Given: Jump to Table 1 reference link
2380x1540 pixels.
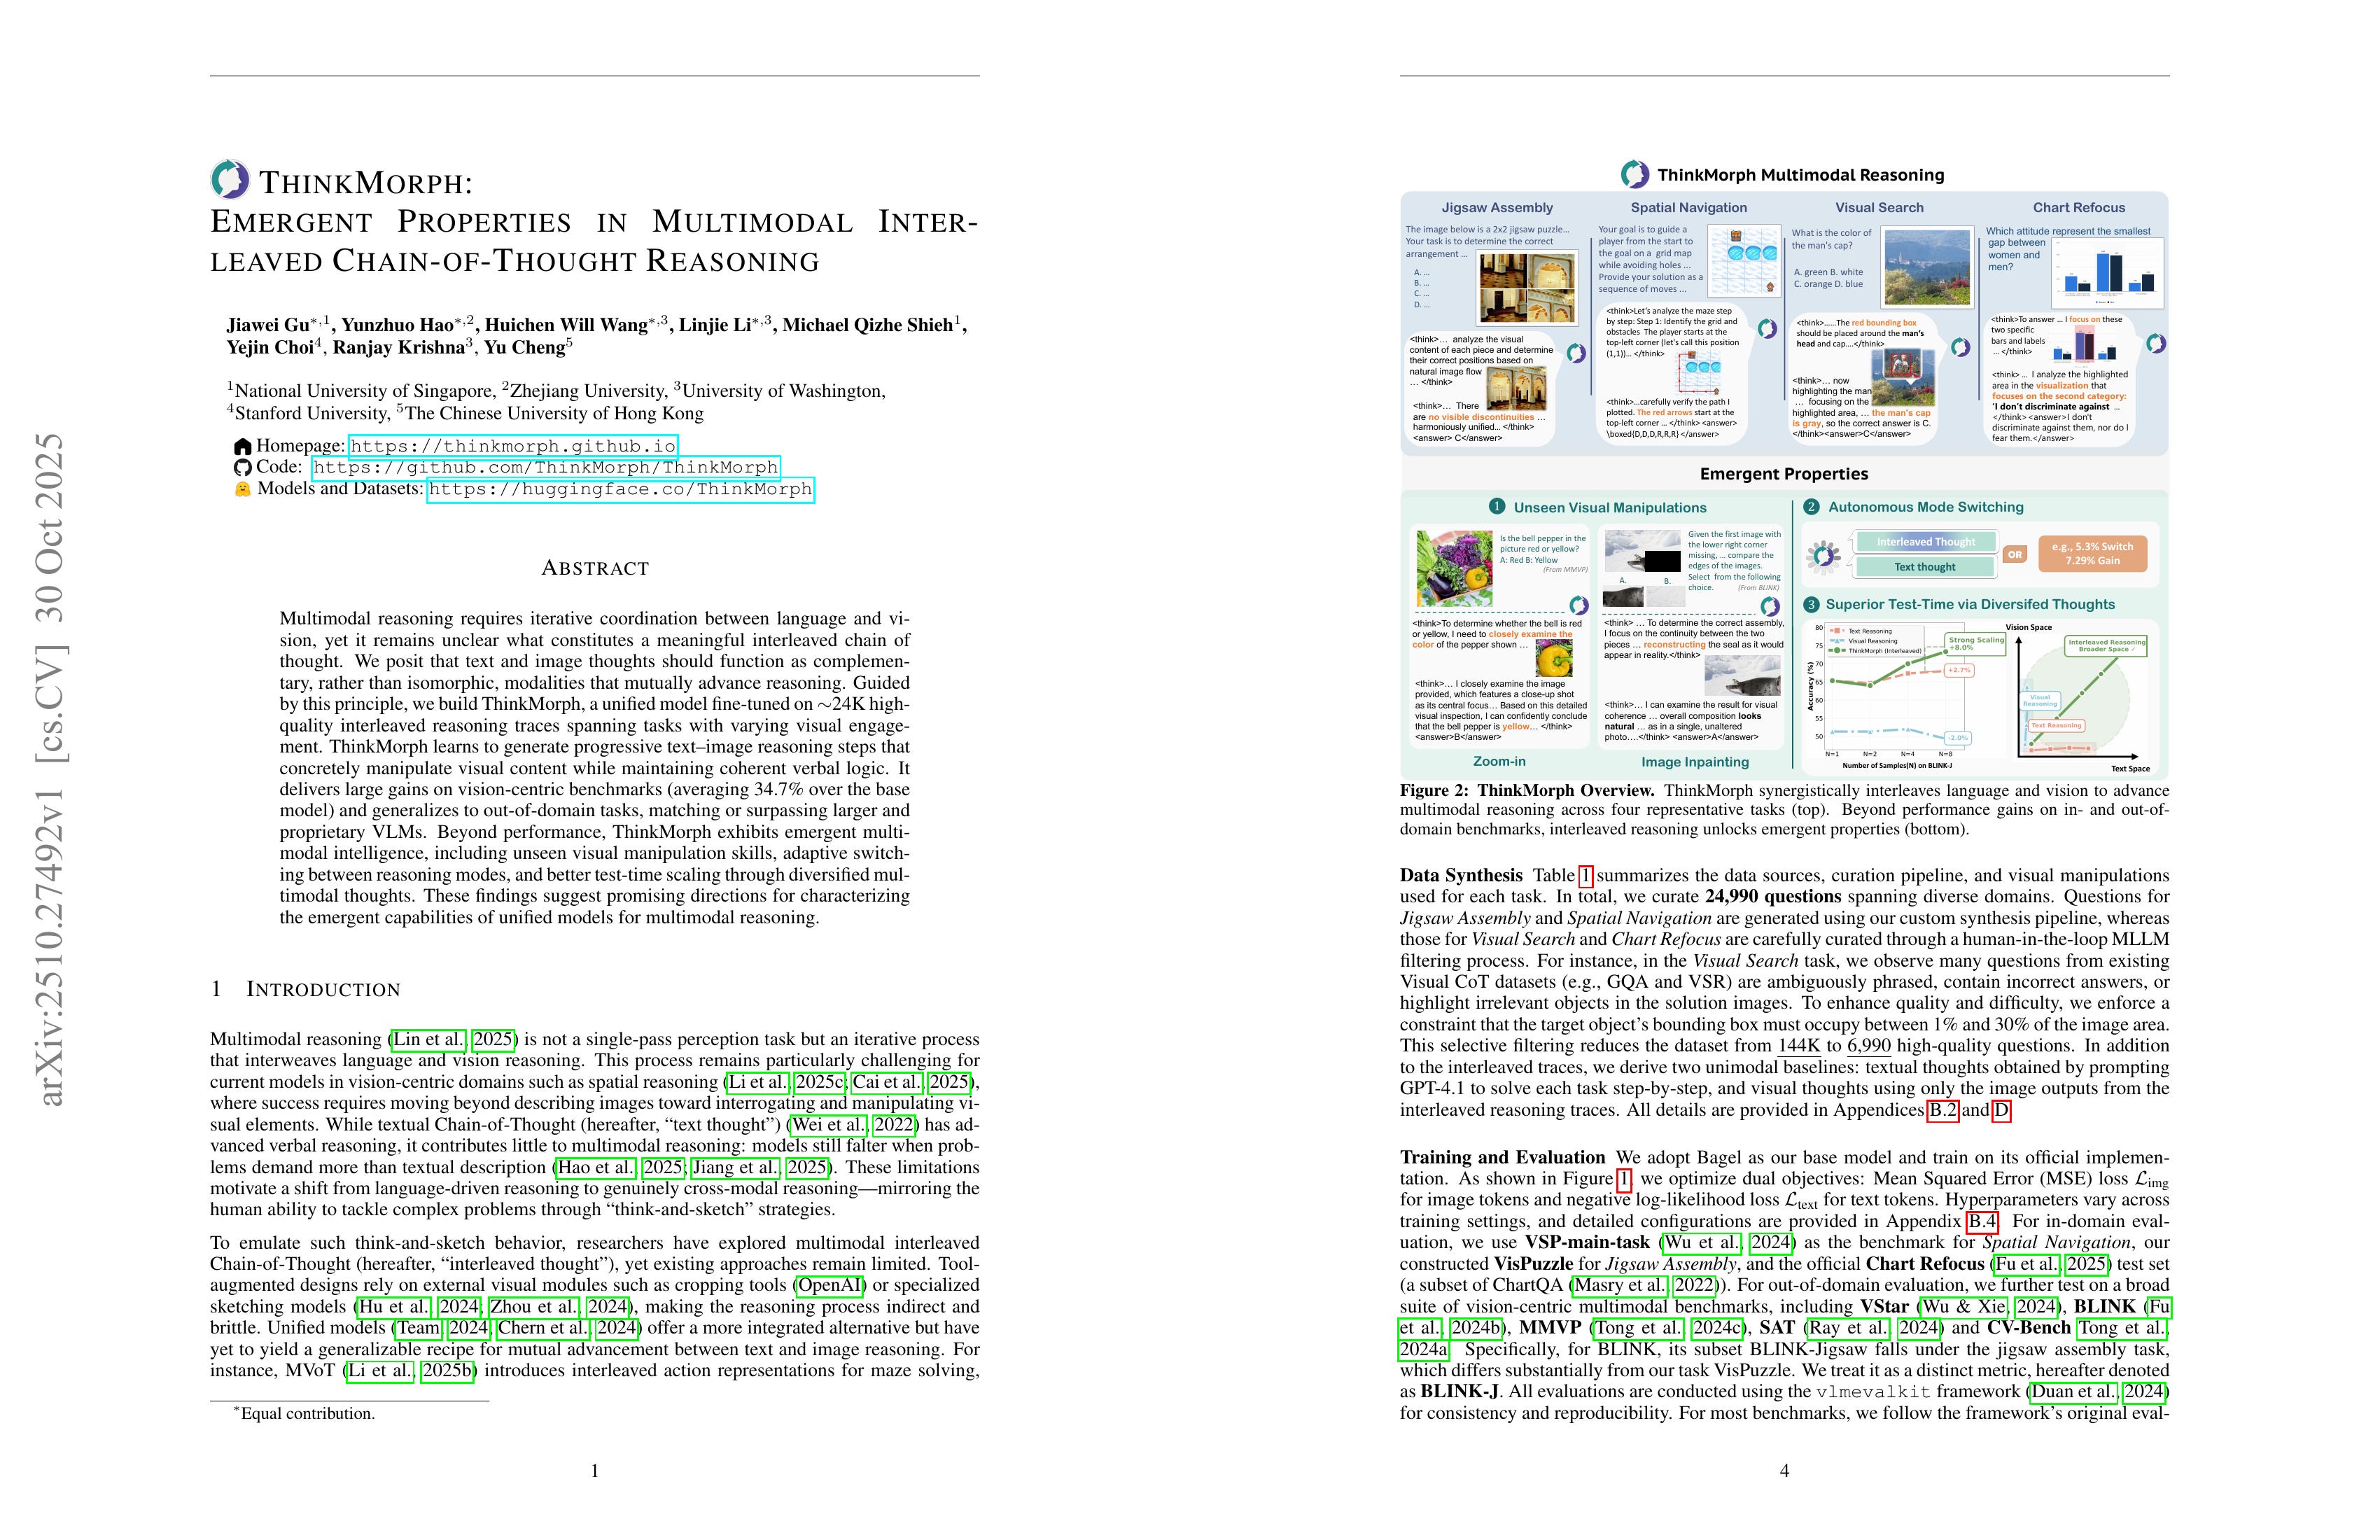Looking at the screenshot, I should (1585, 876).
